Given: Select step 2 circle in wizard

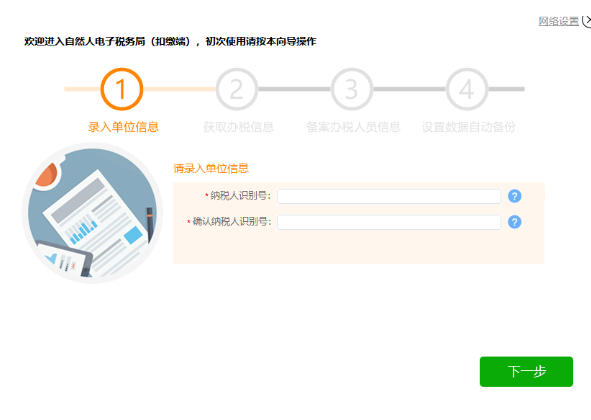Looking at the screenshot, I should [x=237, y=89].
